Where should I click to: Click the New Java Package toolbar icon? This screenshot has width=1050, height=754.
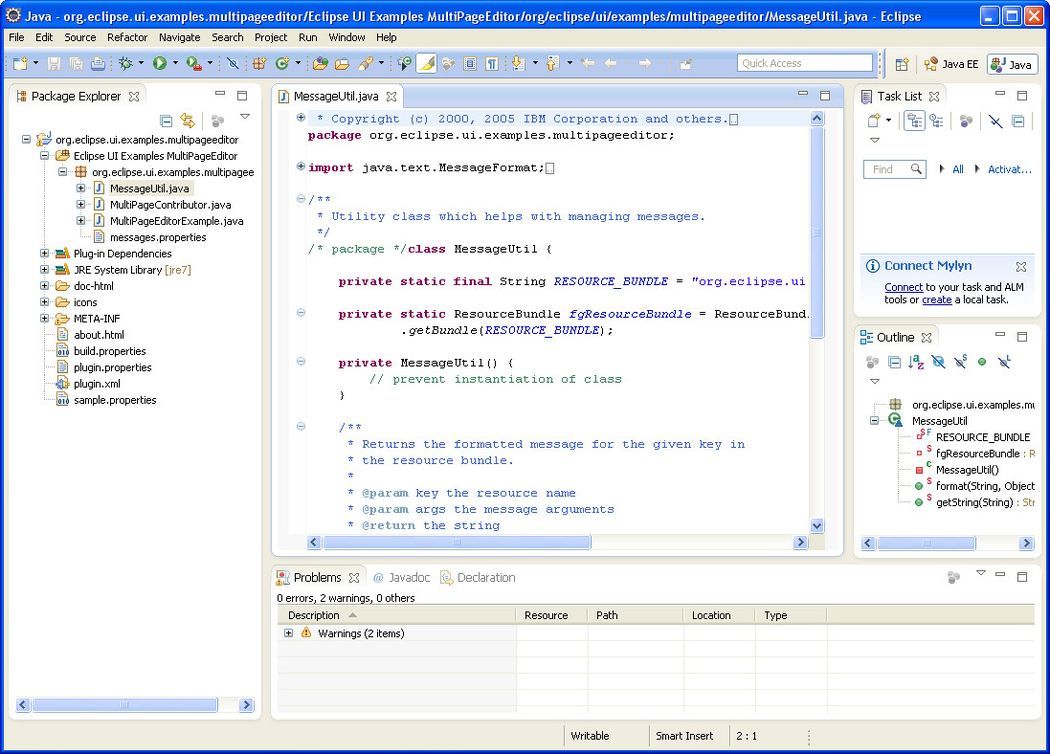258,63
